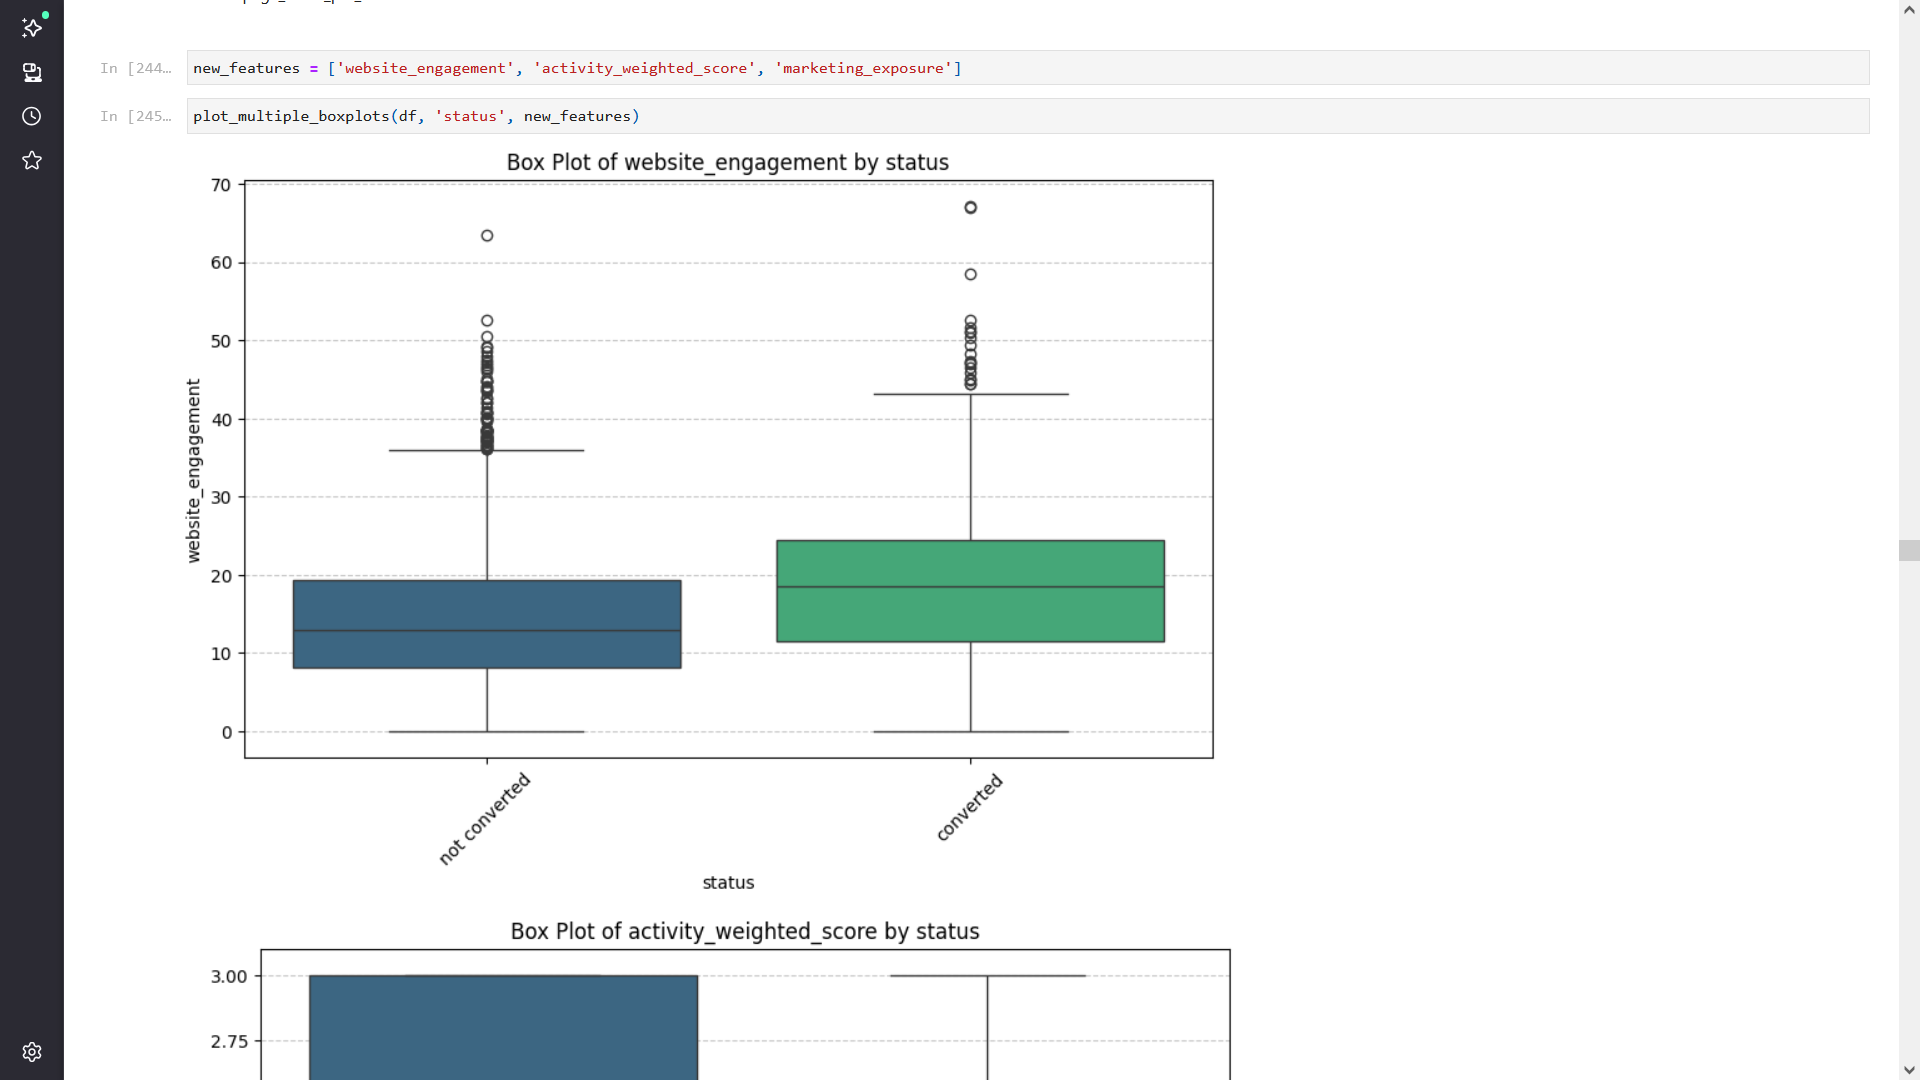Image resolution: width=1920 pixels, height=1080 pixels.
Task: Click the status x-axis label
Action: pos(728,882)
